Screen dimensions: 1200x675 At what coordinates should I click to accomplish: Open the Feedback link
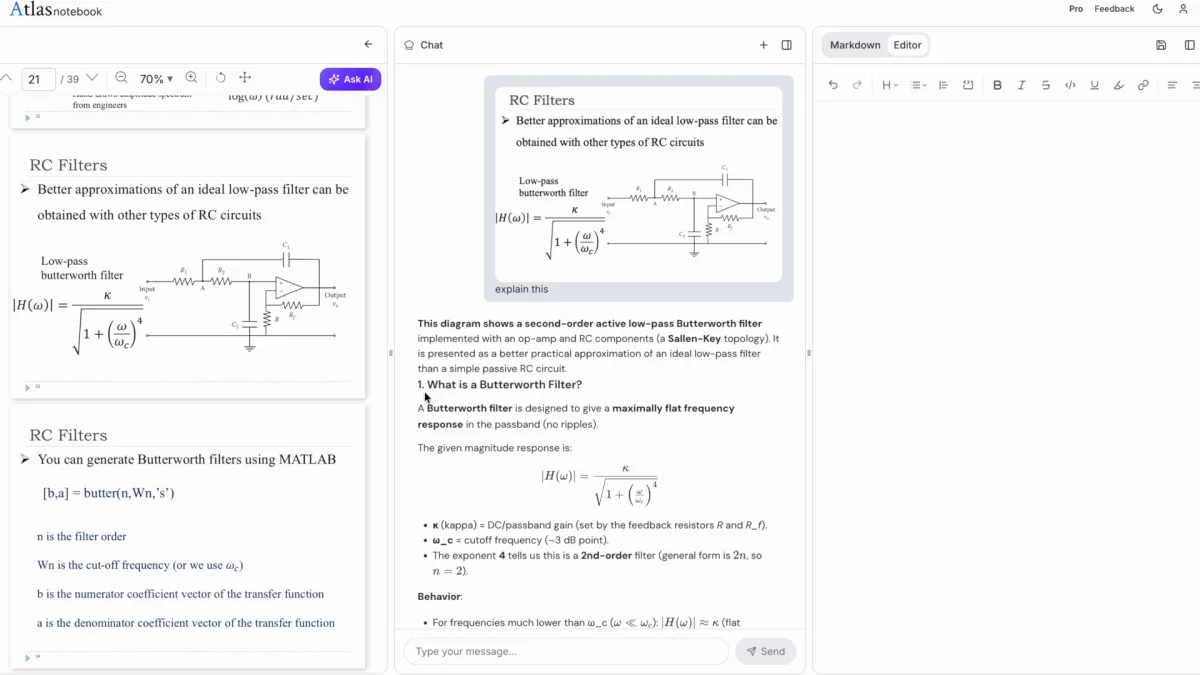1114,9
